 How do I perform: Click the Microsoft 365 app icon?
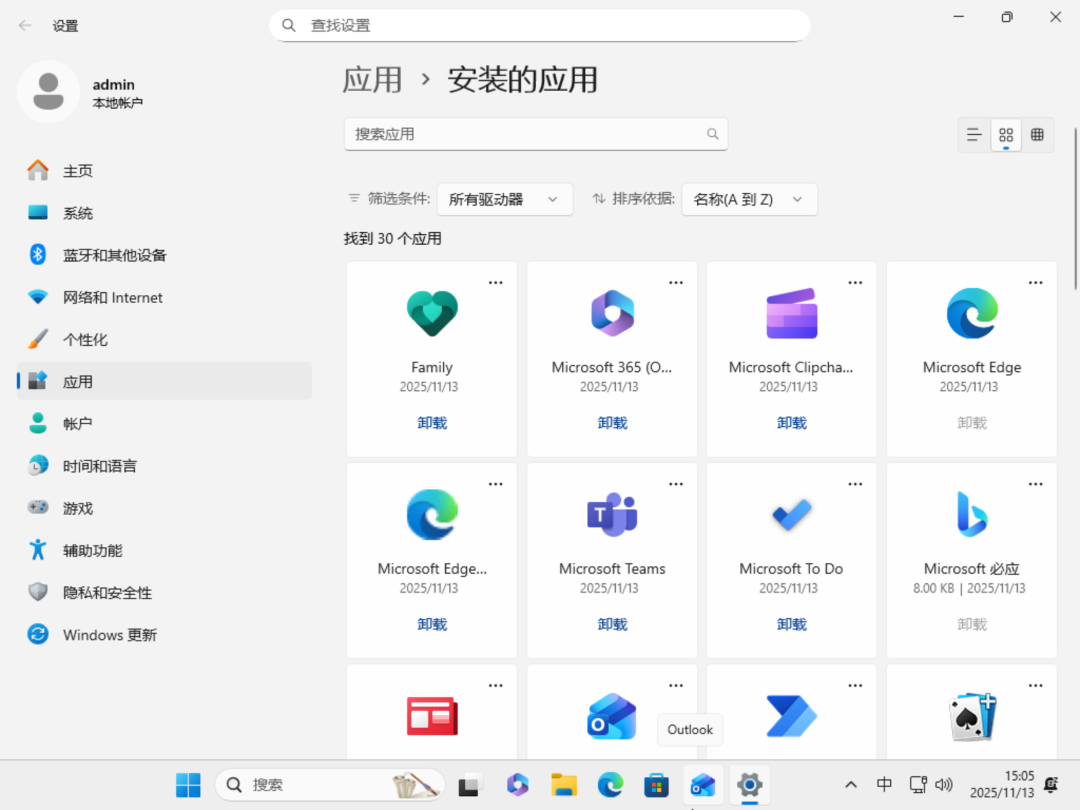pyautogui.click(x=612, y=313)
